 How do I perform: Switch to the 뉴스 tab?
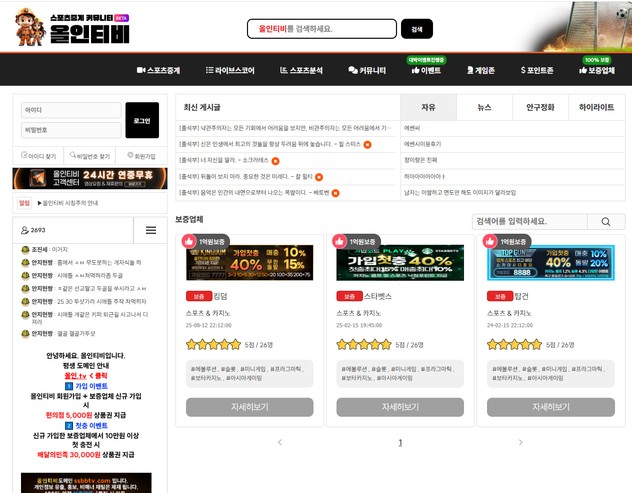484,107
